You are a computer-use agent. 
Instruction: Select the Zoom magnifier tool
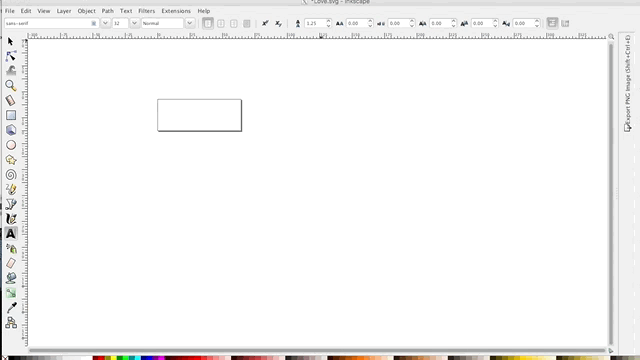(11, 85)
